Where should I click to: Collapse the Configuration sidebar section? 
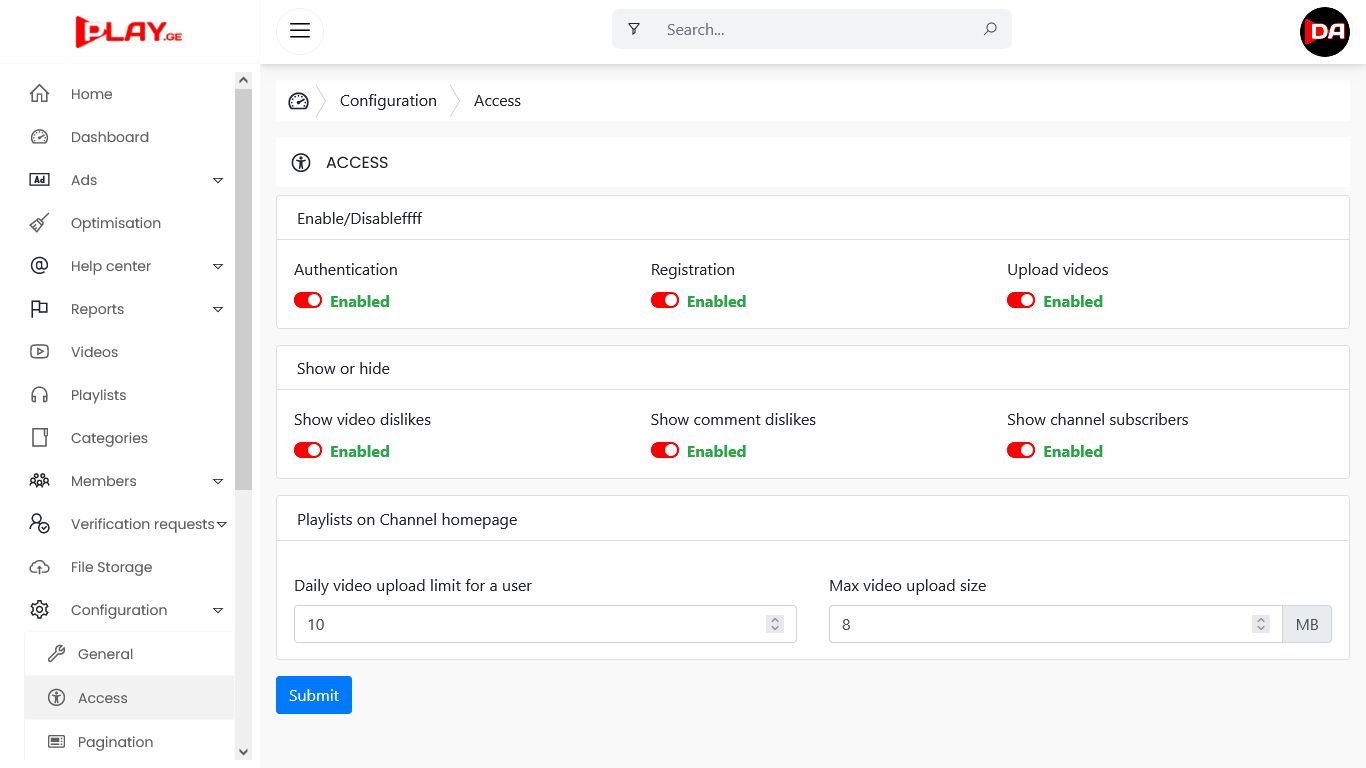218,610
